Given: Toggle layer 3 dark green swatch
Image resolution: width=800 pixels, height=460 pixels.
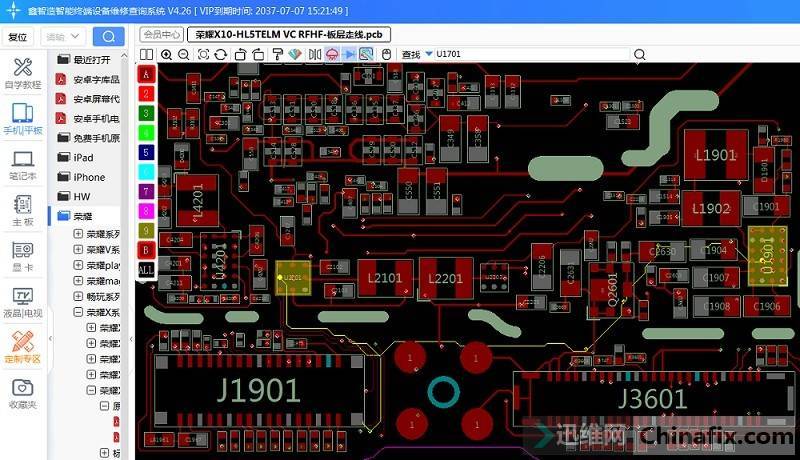Looking at the screenshot, I should point(146,113).
